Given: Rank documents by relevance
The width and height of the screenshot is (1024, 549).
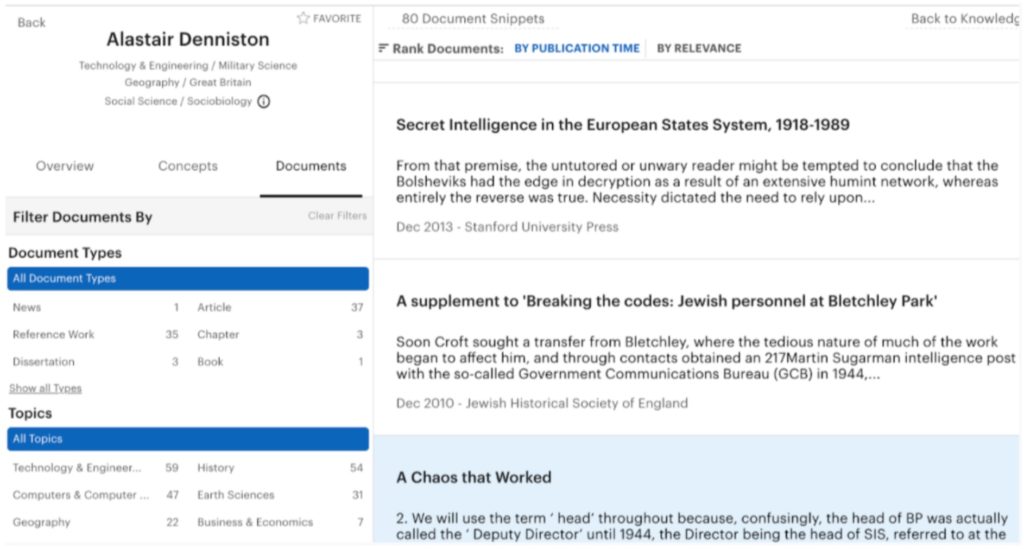Looking at the screenshot, I should (x=699, y=48).
